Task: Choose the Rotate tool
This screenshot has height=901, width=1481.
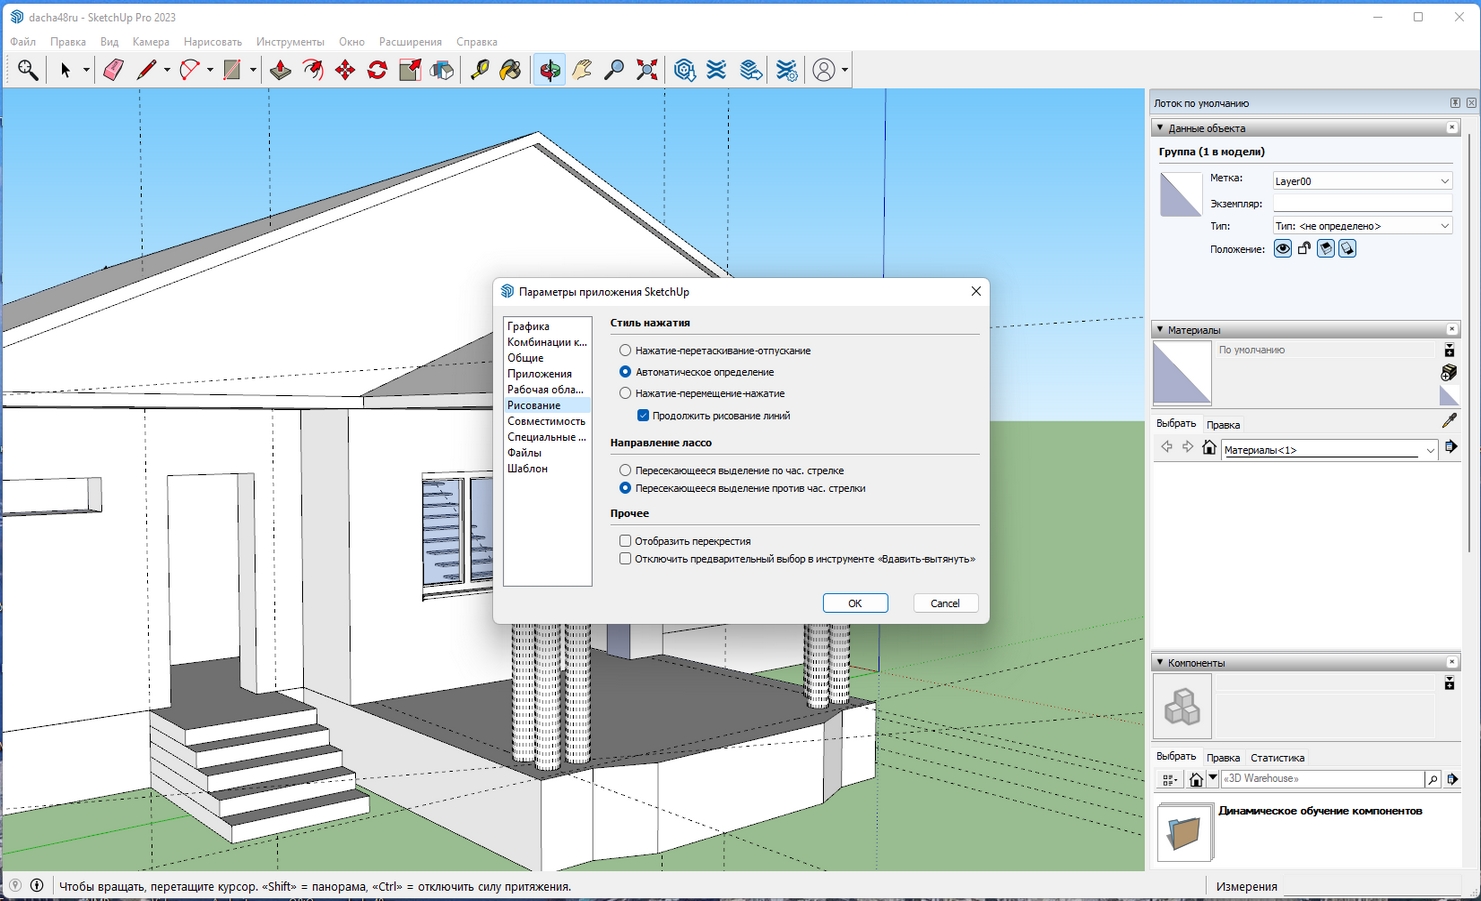Action: 377,70
